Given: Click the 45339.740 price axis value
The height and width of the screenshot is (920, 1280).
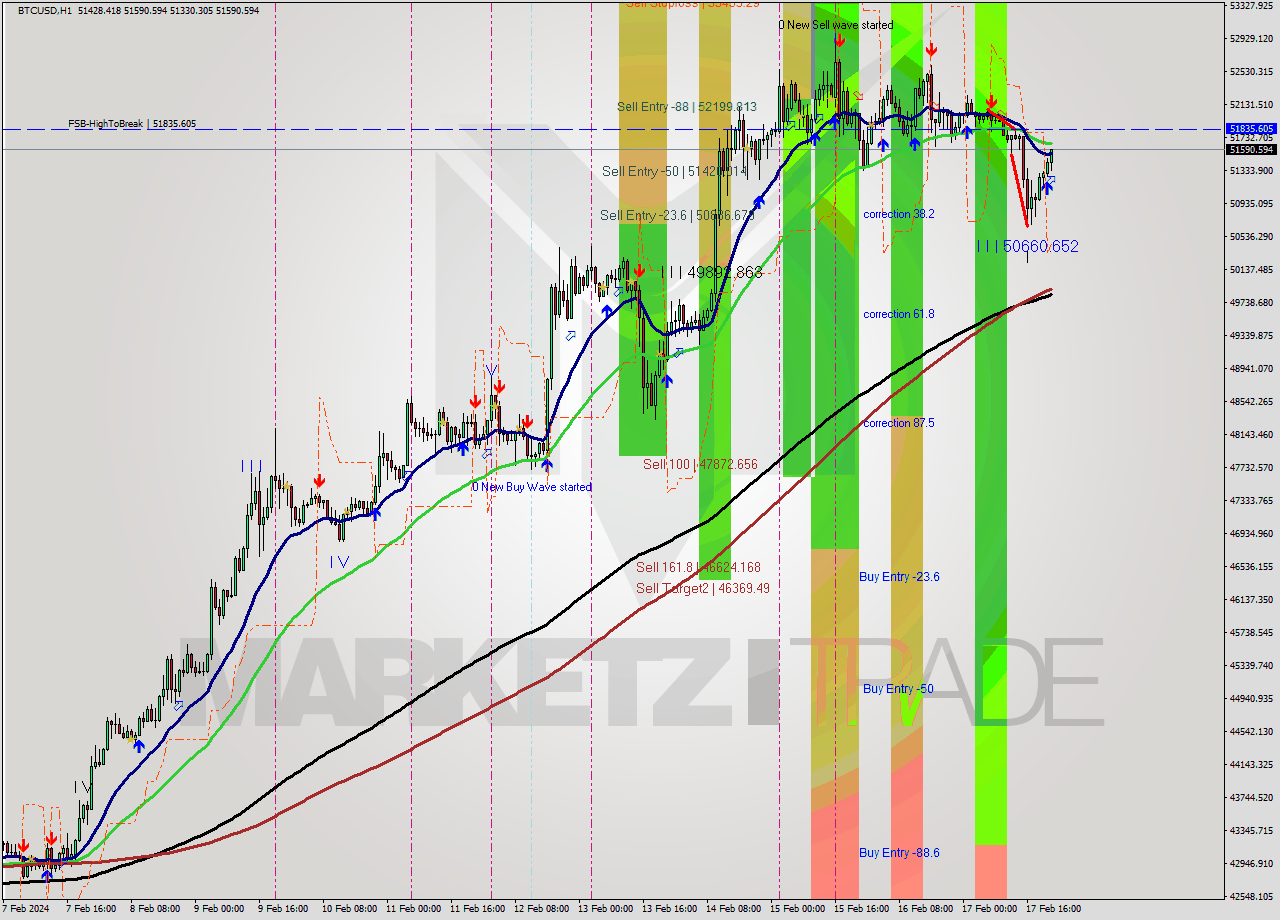Looking at the screenshot, I should 1251,666.
